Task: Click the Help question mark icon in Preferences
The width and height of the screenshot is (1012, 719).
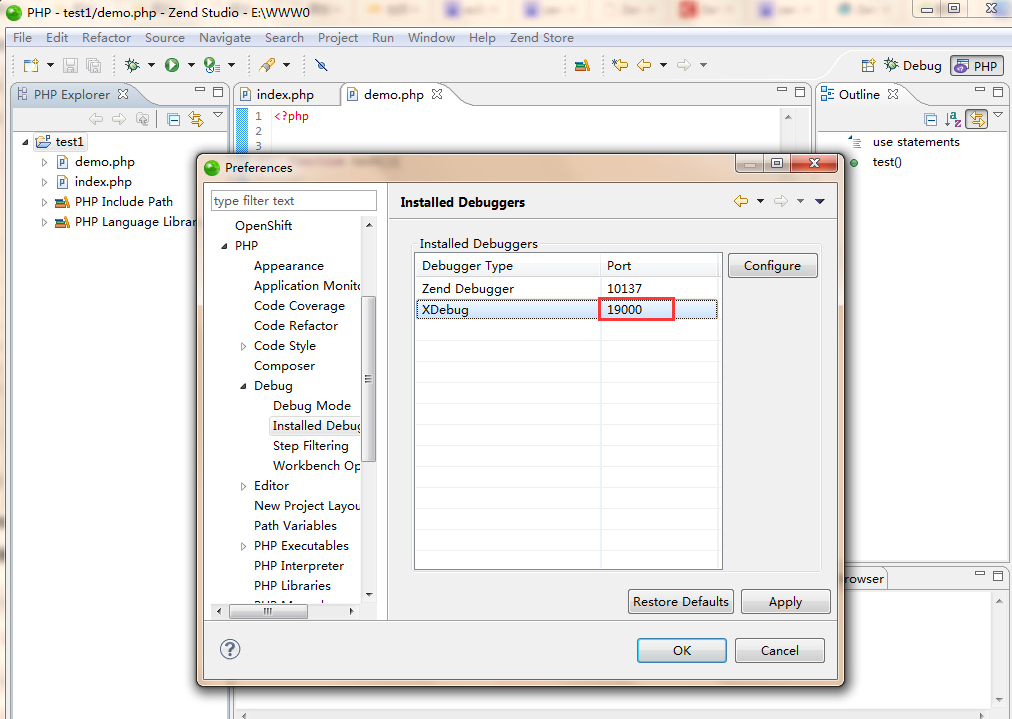Action: click(230, 649)
